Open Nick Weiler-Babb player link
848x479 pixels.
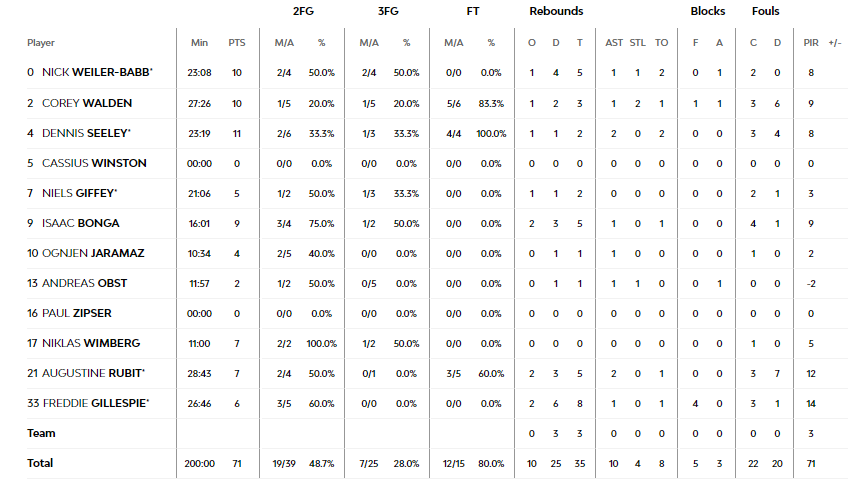[97, 72]
